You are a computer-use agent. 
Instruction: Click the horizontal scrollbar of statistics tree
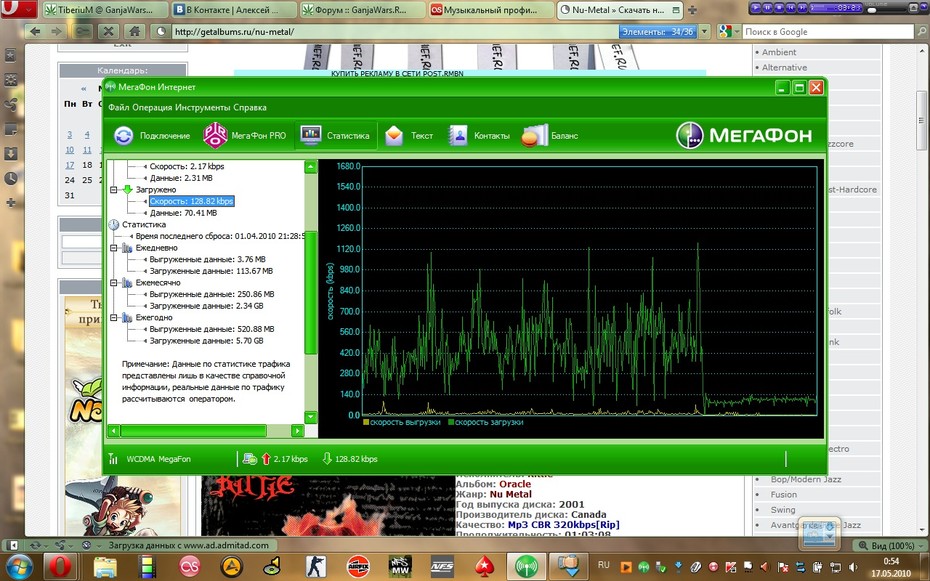point(206,430)
